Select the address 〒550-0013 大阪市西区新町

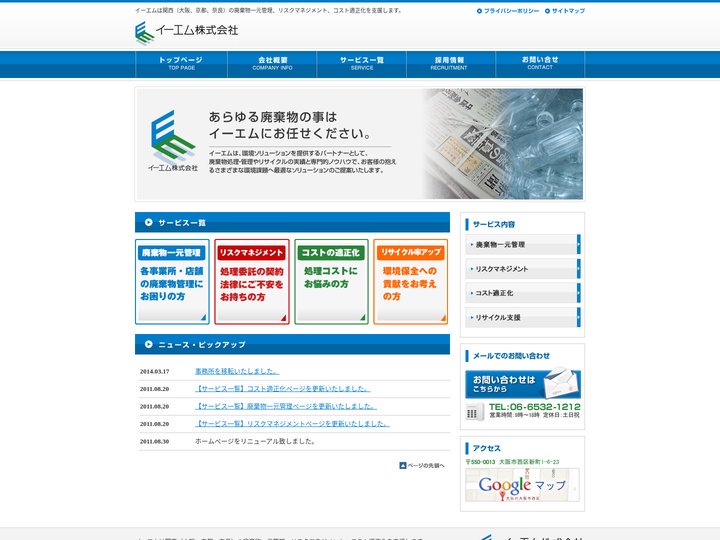(512, 462)
